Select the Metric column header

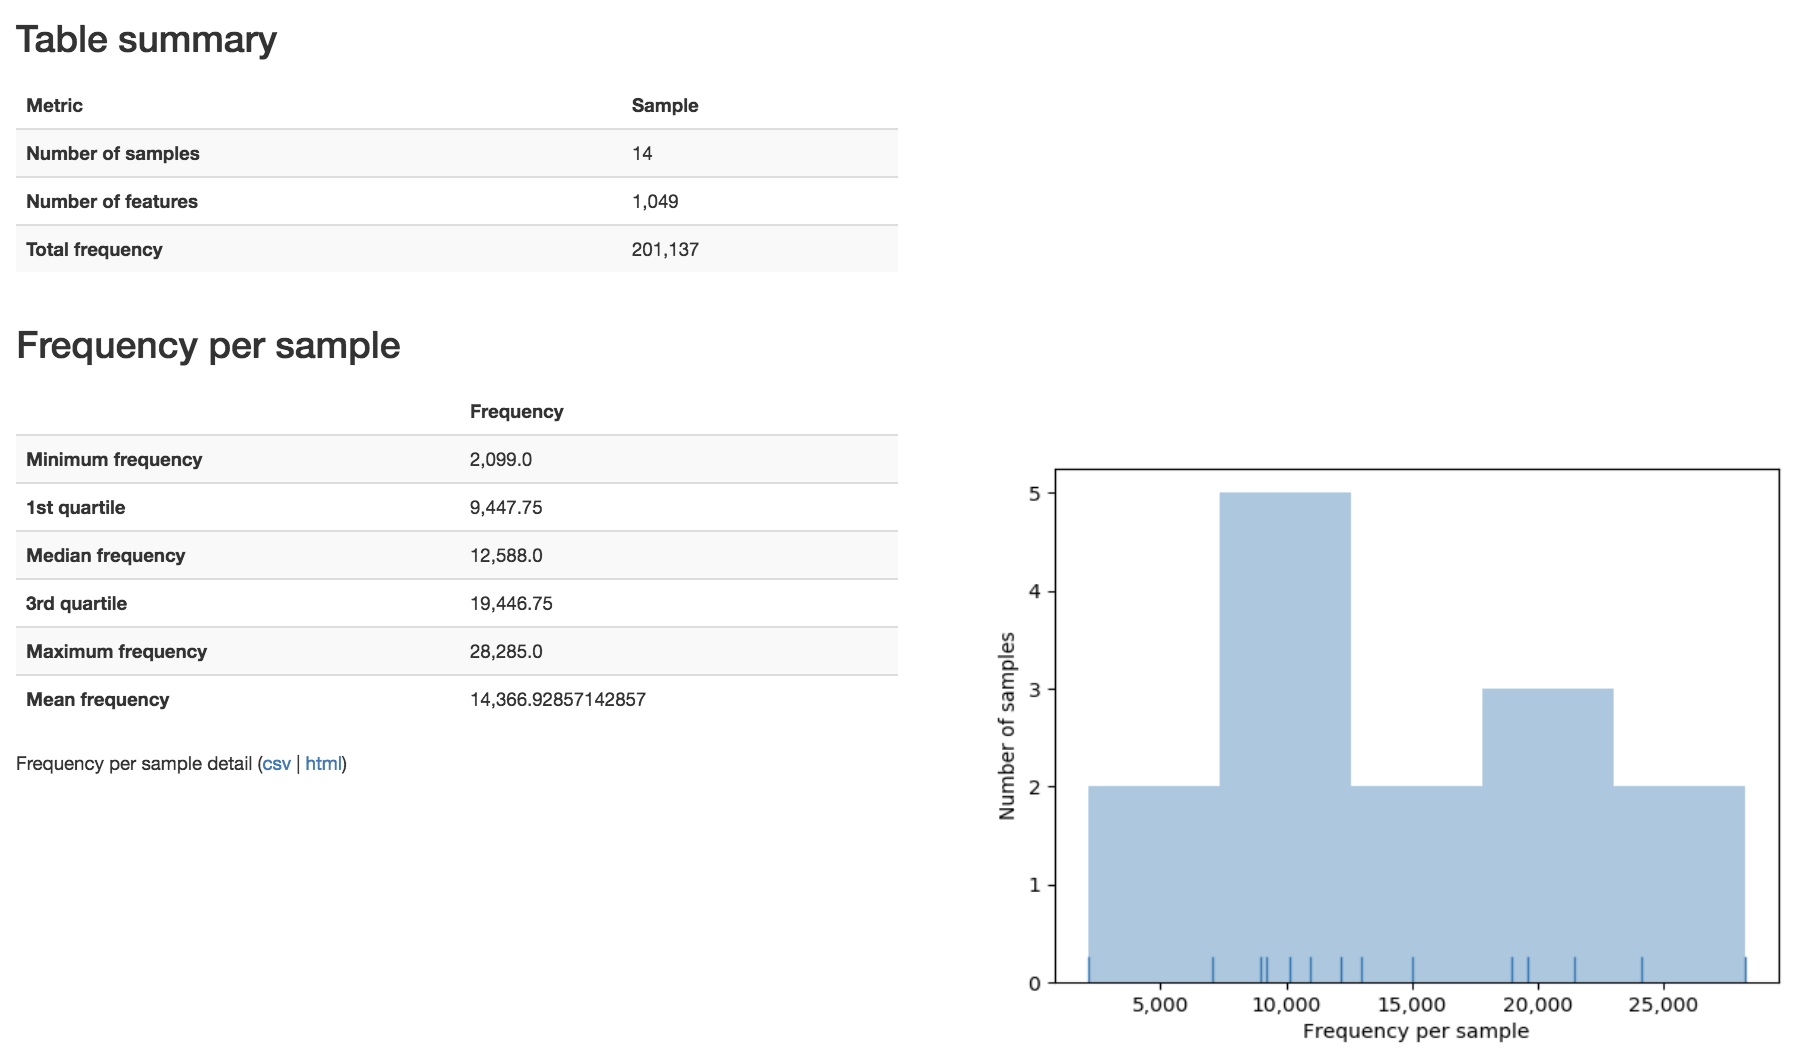point(54,106)
